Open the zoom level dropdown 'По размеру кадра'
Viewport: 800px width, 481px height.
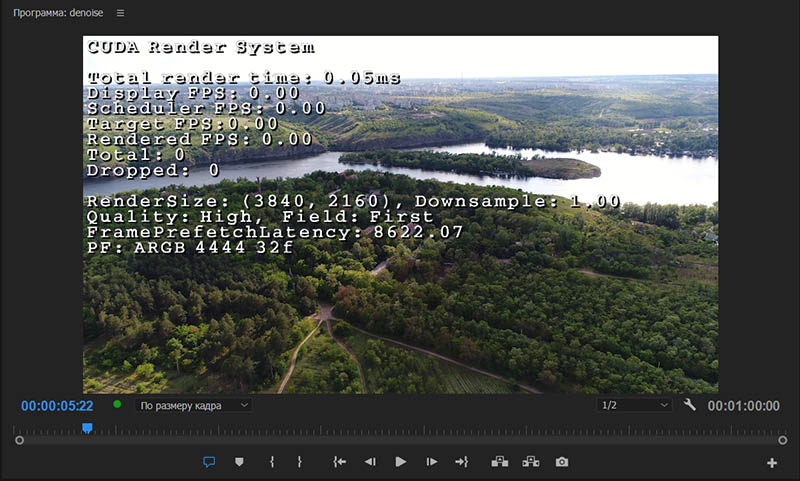(x=193, y=406)
